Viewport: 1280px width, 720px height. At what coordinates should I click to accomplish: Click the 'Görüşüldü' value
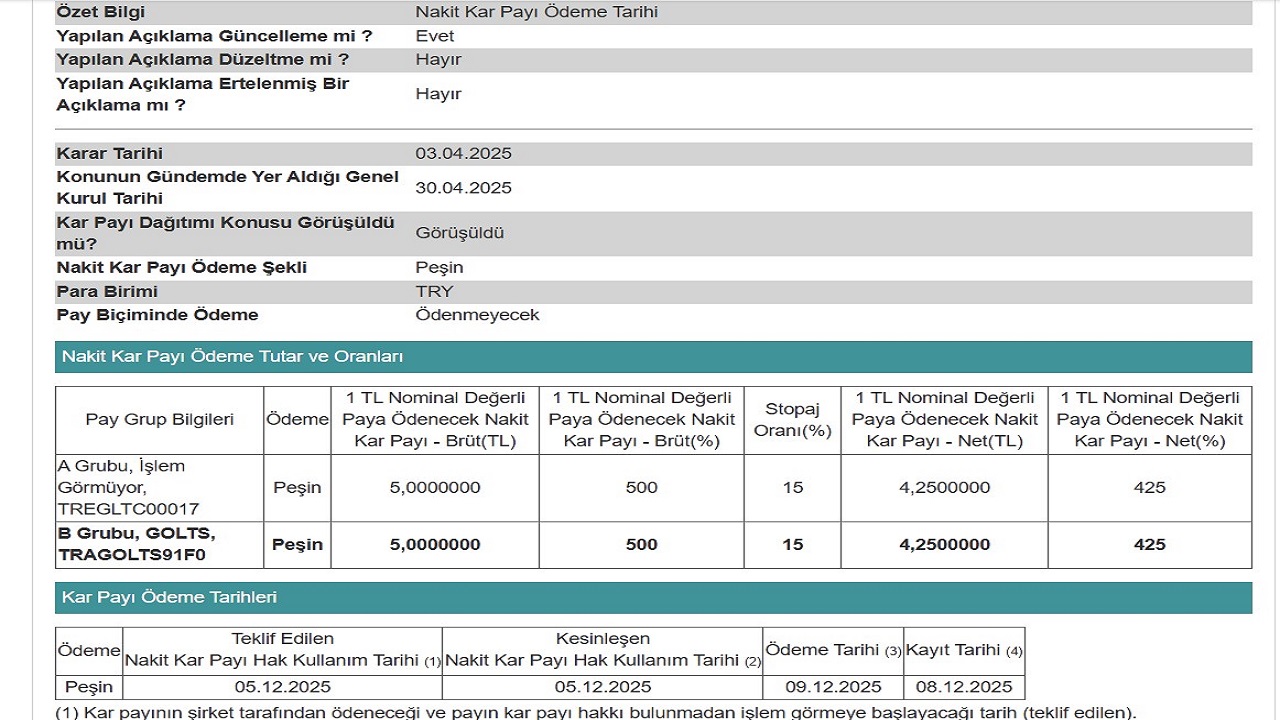point(459,233)
